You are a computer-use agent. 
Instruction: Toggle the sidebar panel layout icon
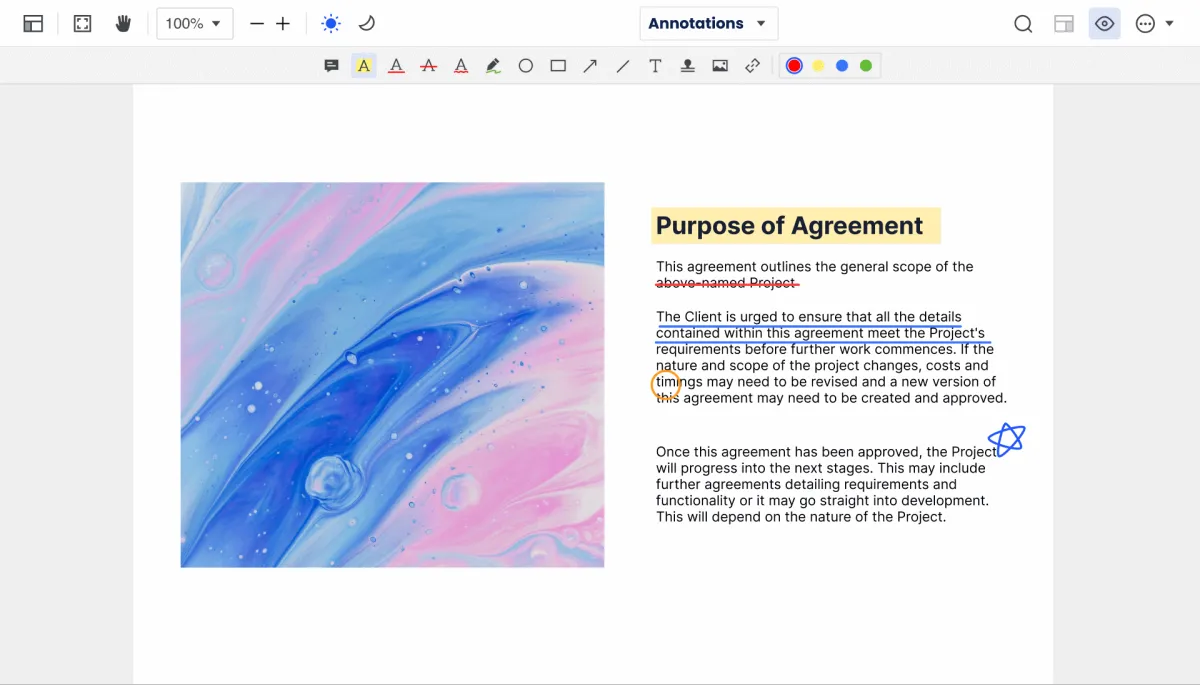[x=33, y=23]
